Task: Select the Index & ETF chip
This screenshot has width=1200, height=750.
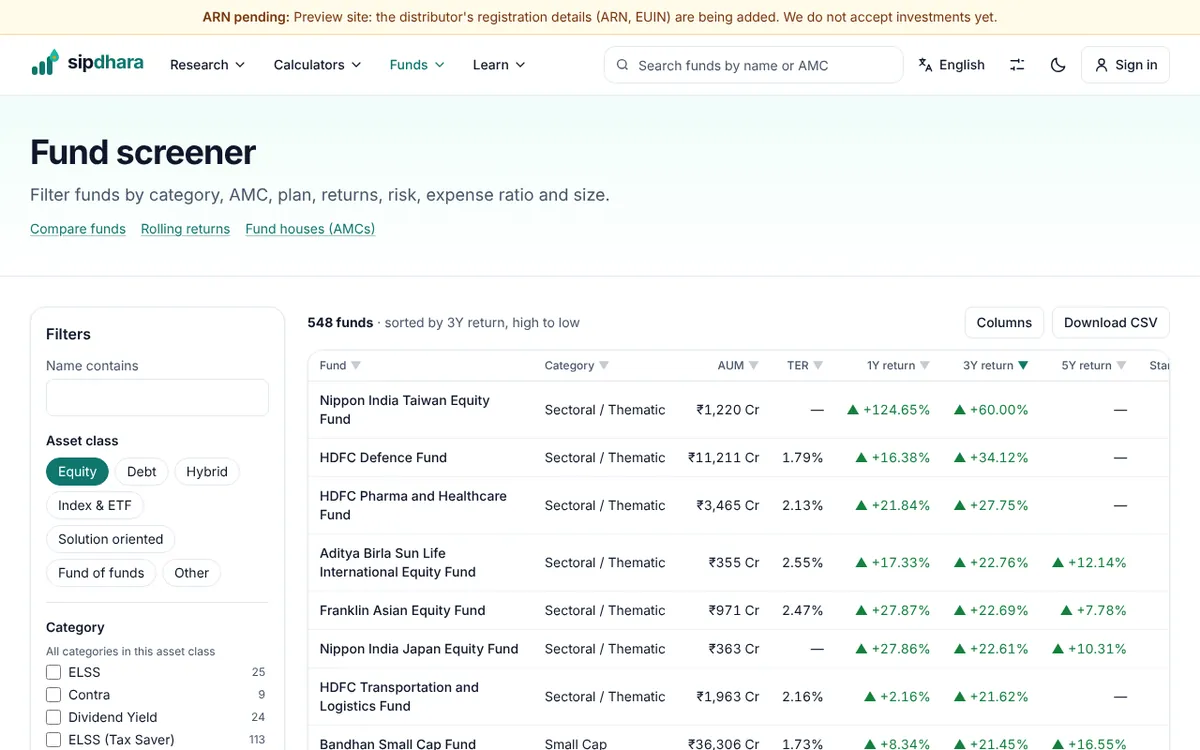Action: coord(95,506)
